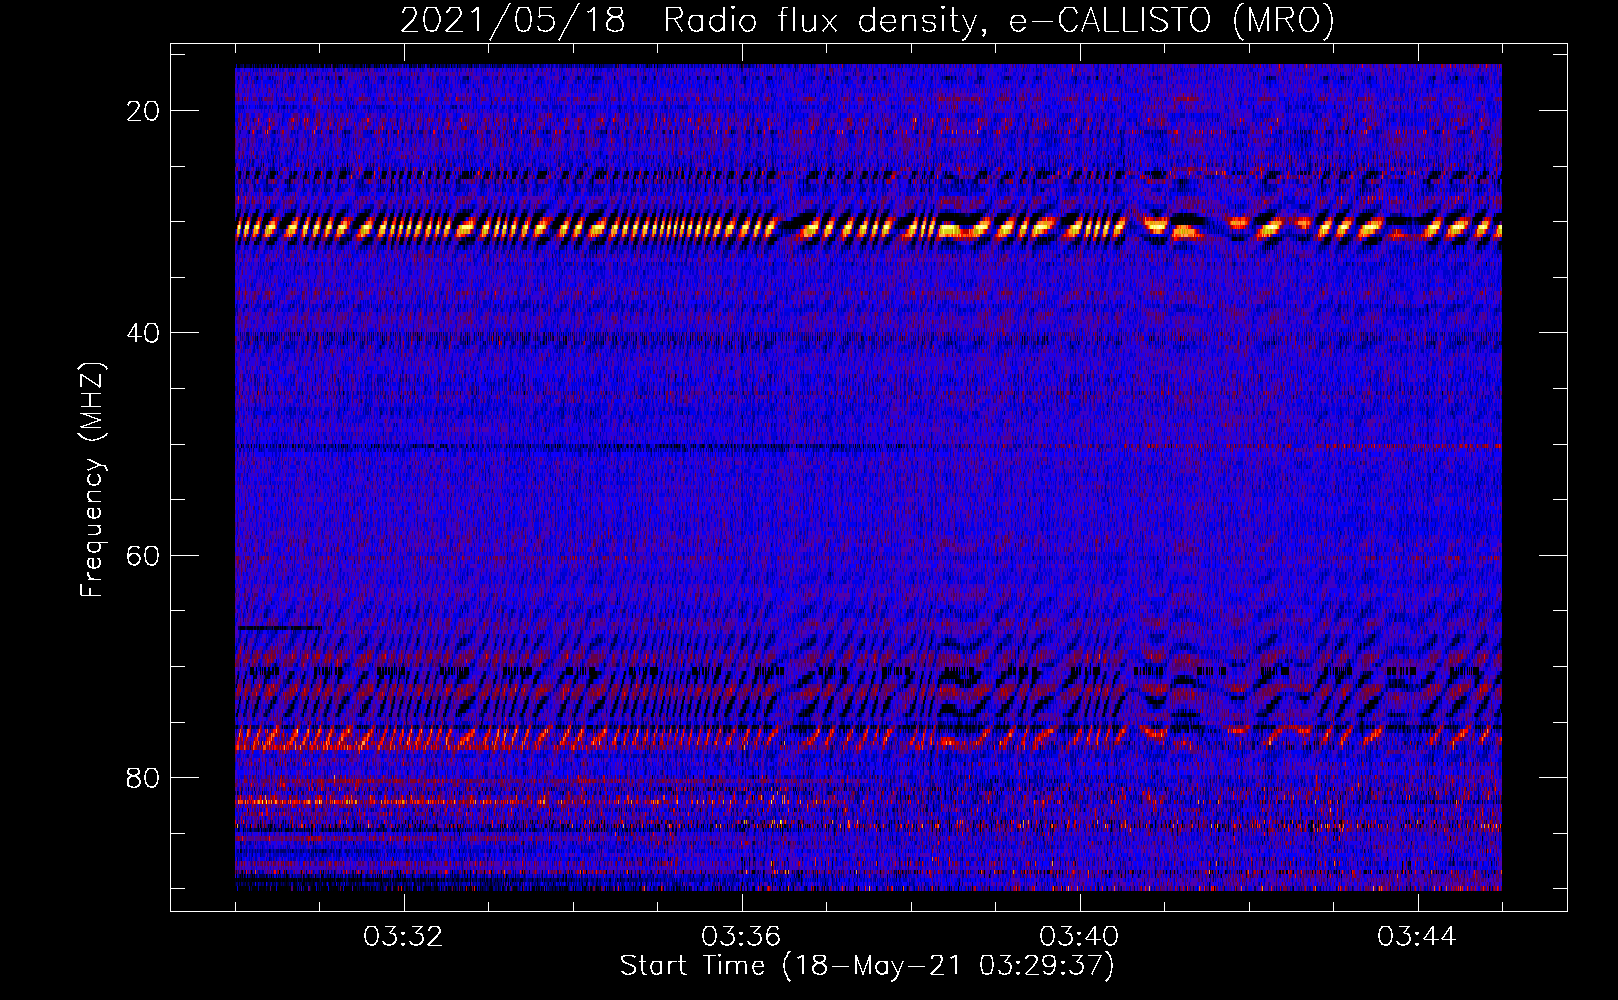
Task: Click the time tick label '03:36'
Action: tap(741, 937)
